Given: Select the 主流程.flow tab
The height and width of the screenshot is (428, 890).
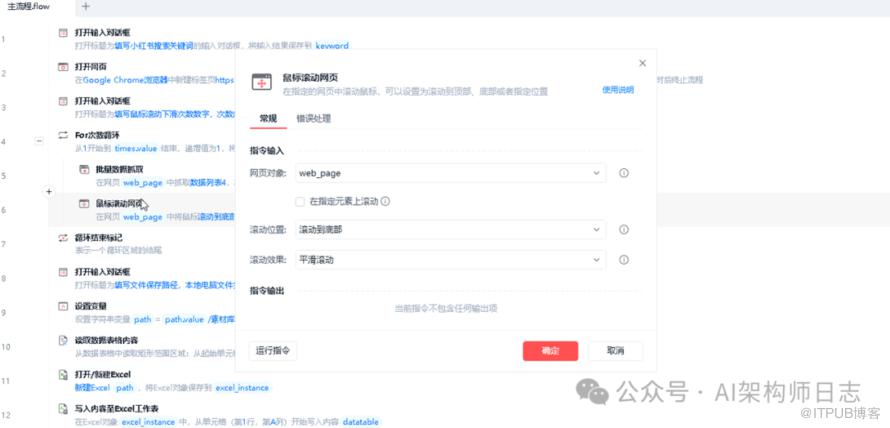Looking at the screenshot, I should click(29, 7).
